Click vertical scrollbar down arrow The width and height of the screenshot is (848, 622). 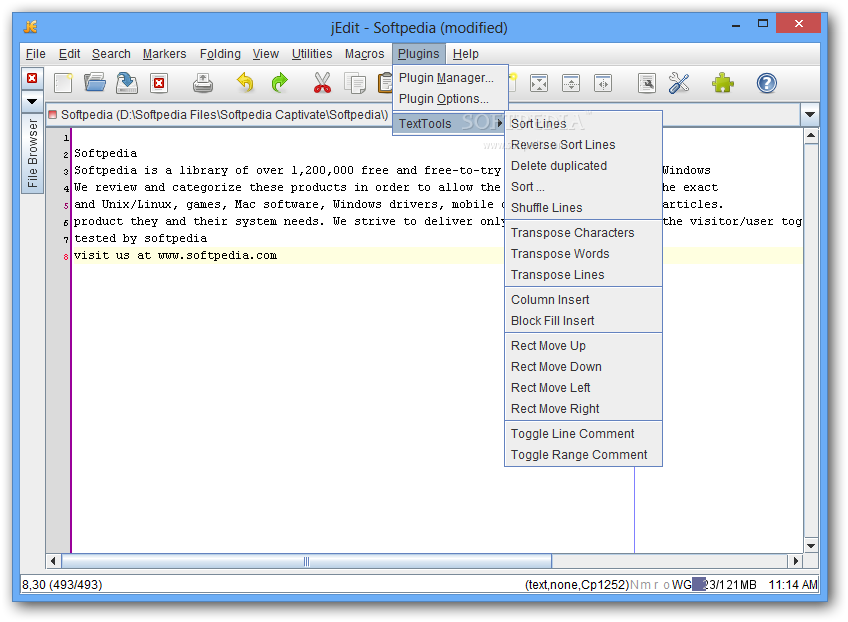(811, 546)
